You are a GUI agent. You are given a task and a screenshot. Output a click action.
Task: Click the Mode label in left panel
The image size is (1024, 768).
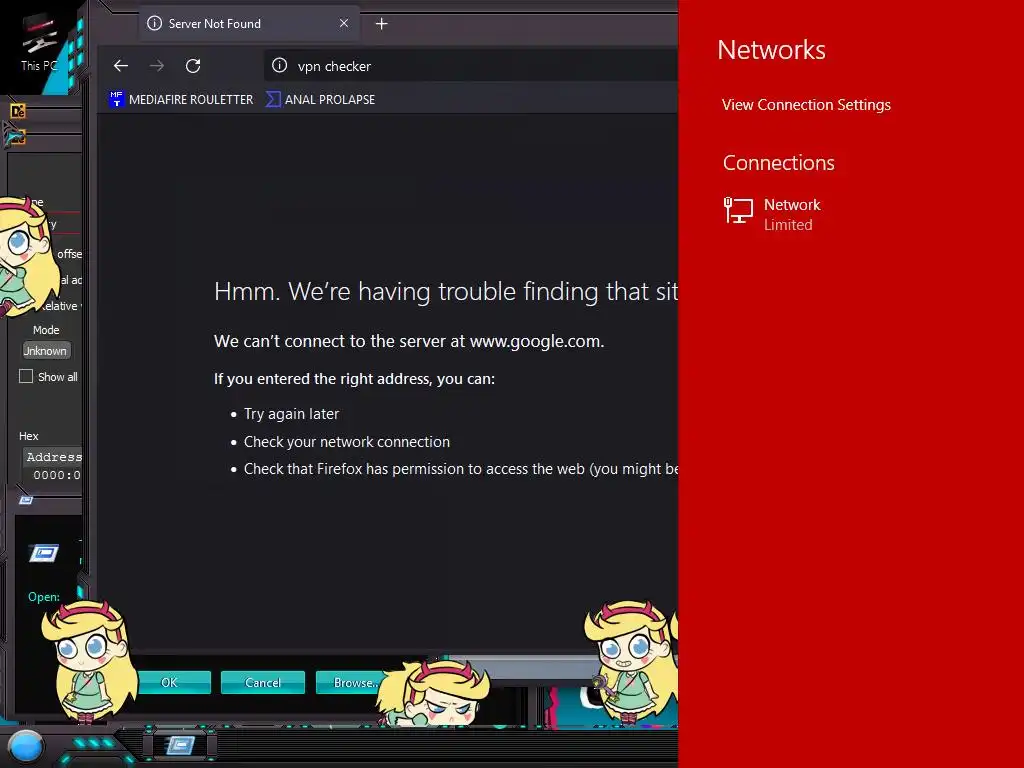(x=46, y=330)
